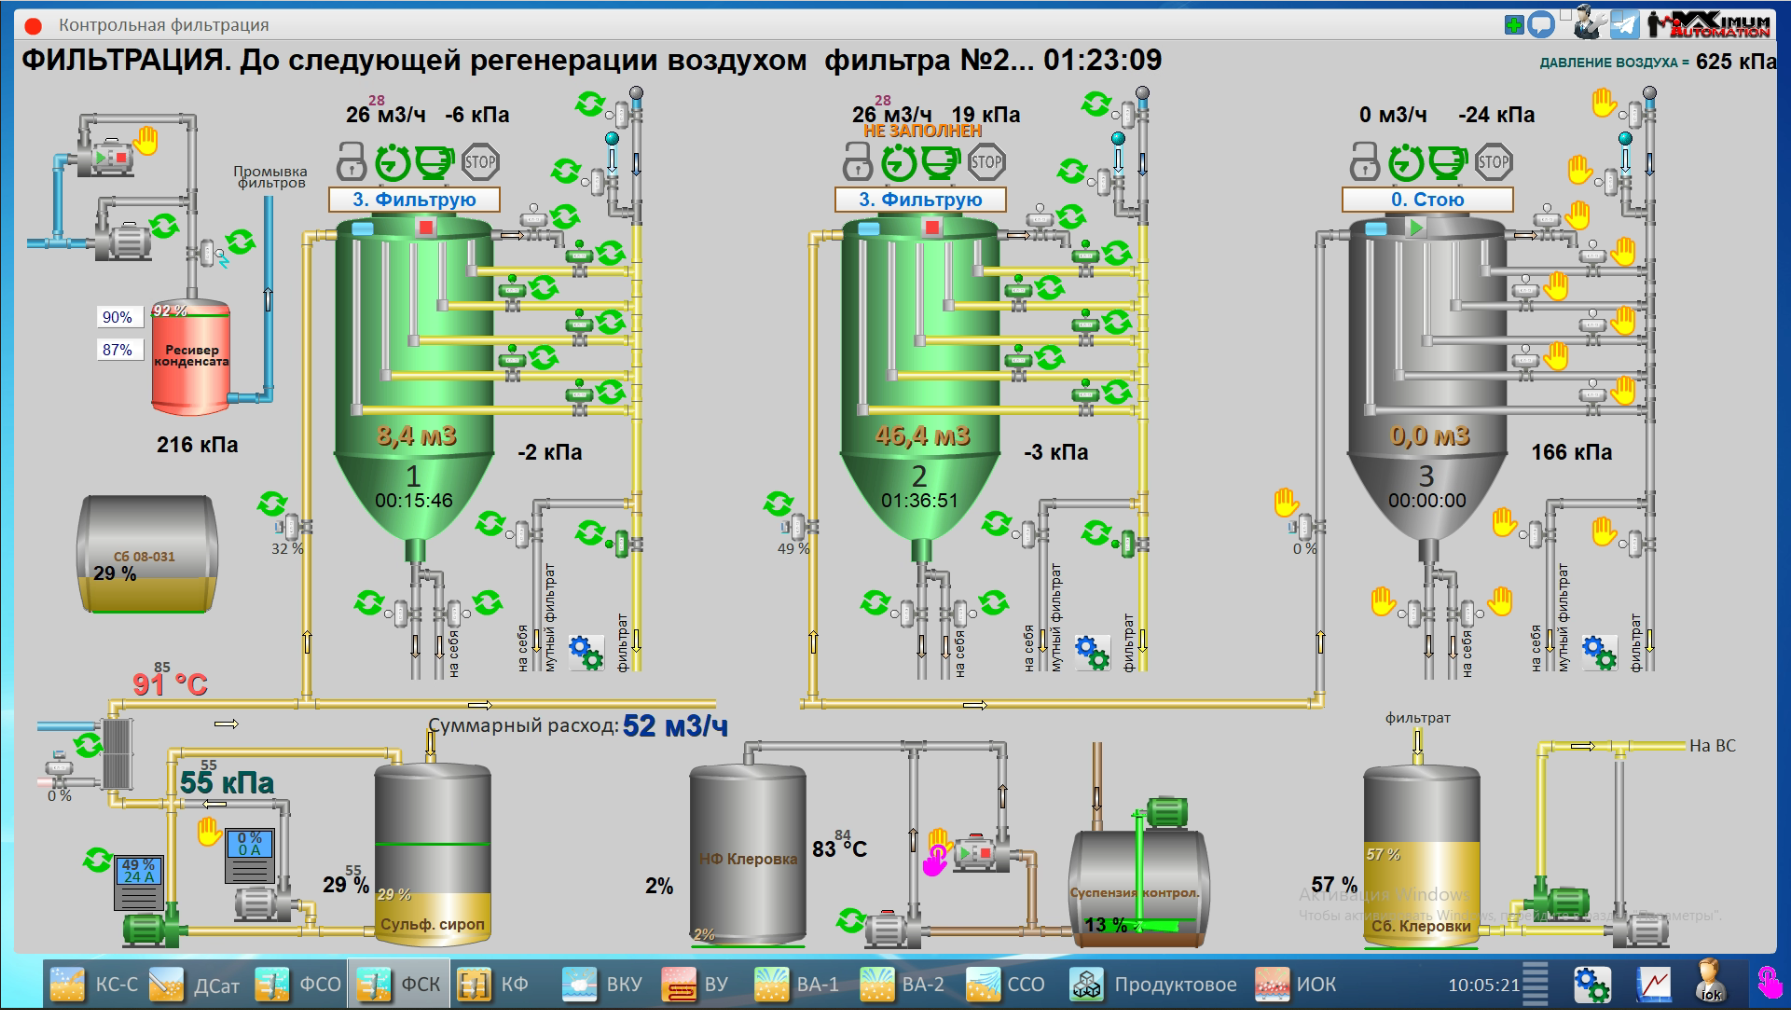Click the padlock icon above filter 3

(1364, 162)
